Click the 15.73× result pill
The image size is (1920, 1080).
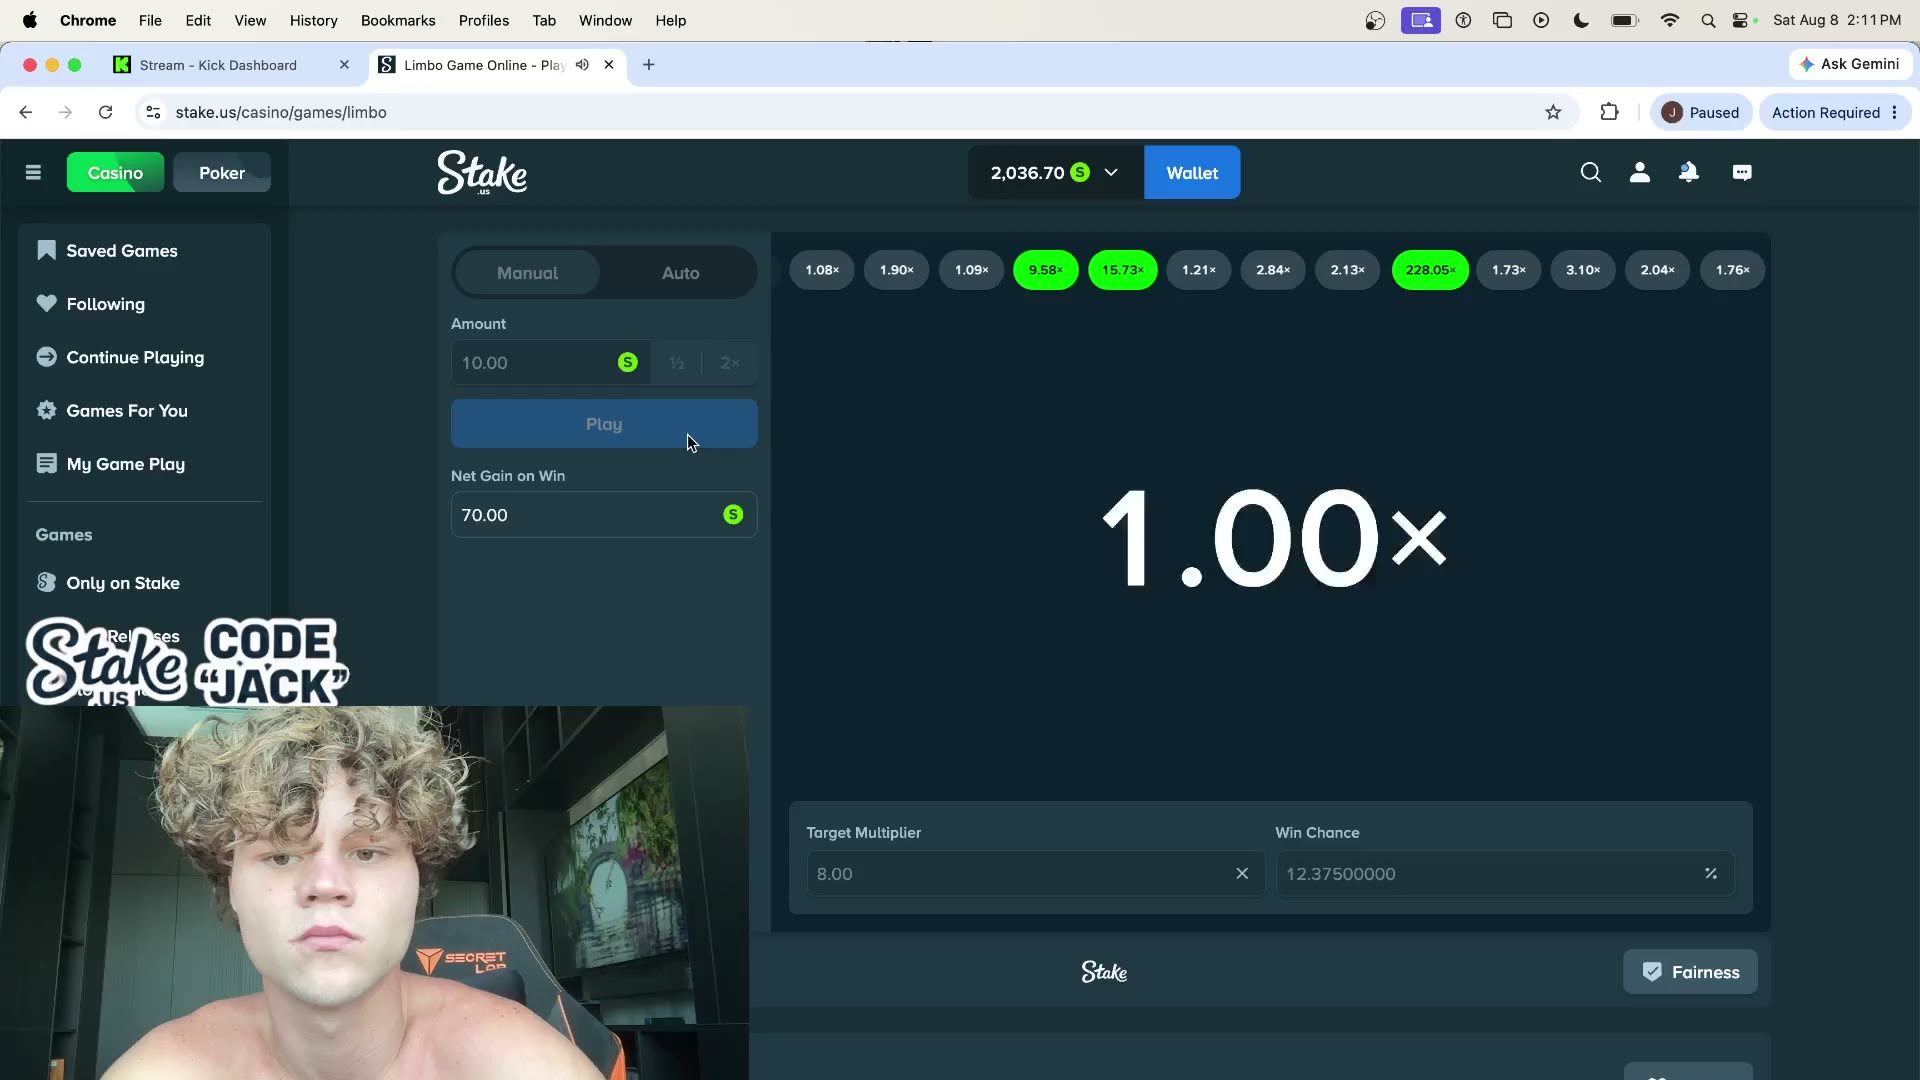[x=1123, y=270]
